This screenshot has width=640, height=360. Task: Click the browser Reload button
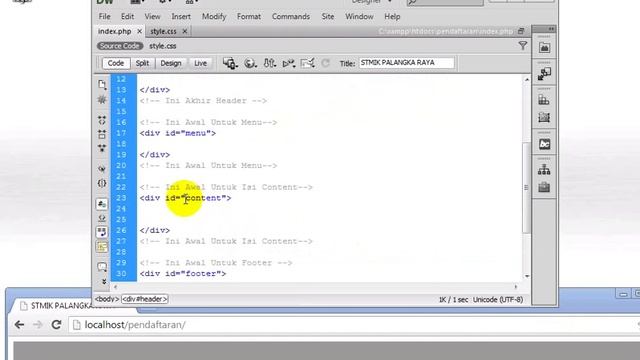(x=56, y=325)
